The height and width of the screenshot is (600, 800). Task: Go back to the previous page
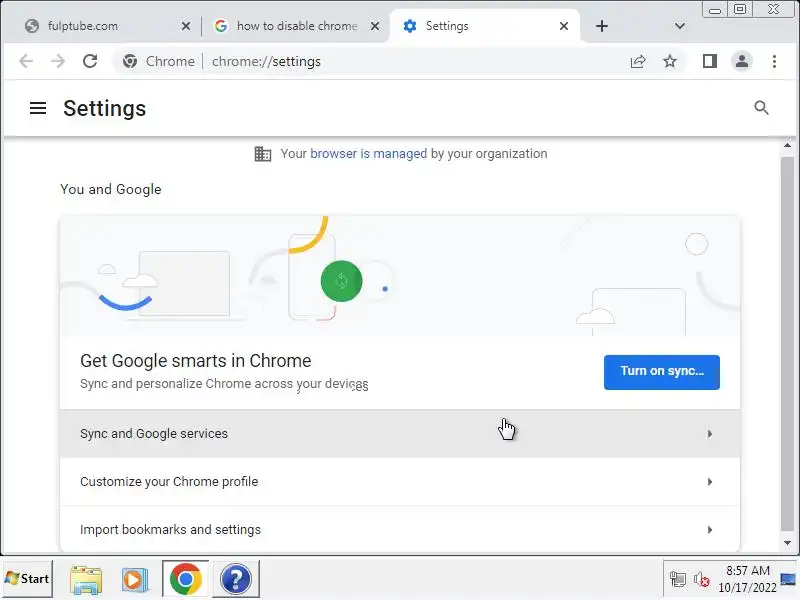click(x=26, y=61)
